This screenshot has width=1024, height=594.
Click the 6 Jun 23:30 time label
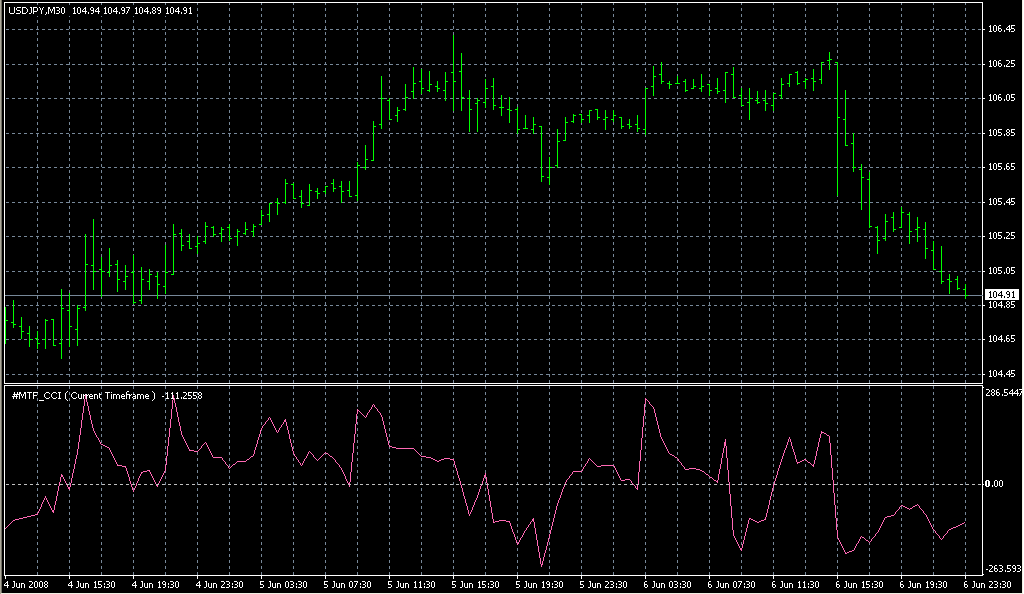point(987,585)
